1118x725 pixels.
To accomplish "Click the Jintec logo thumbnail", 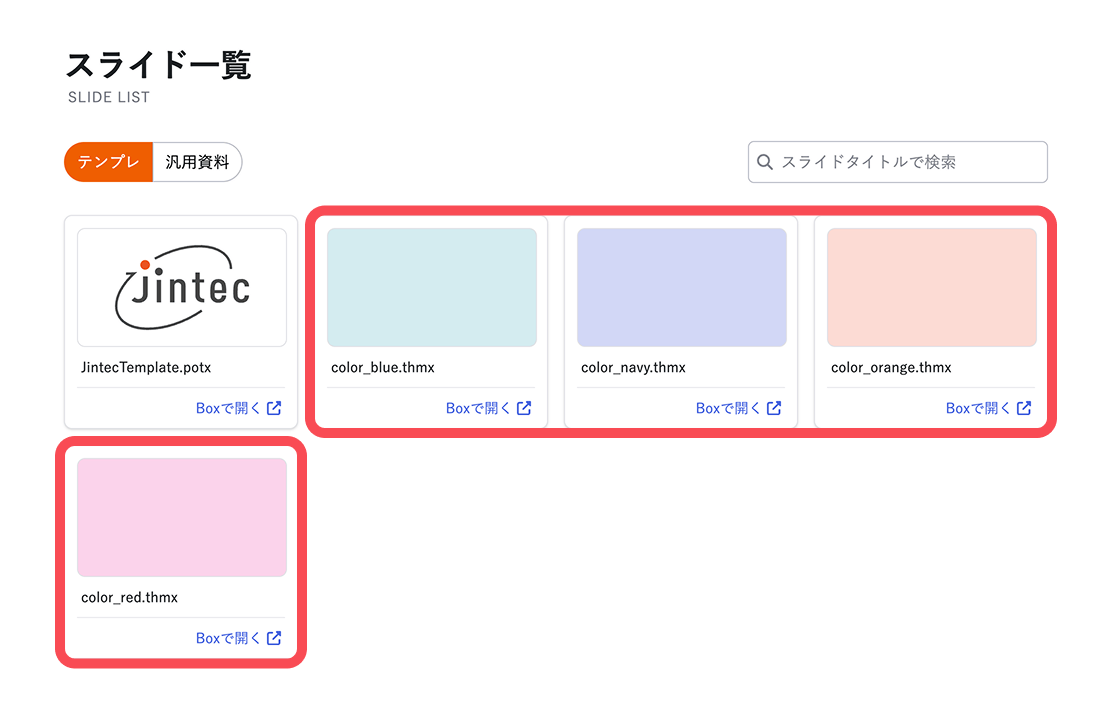I will [x=182, y=287].
